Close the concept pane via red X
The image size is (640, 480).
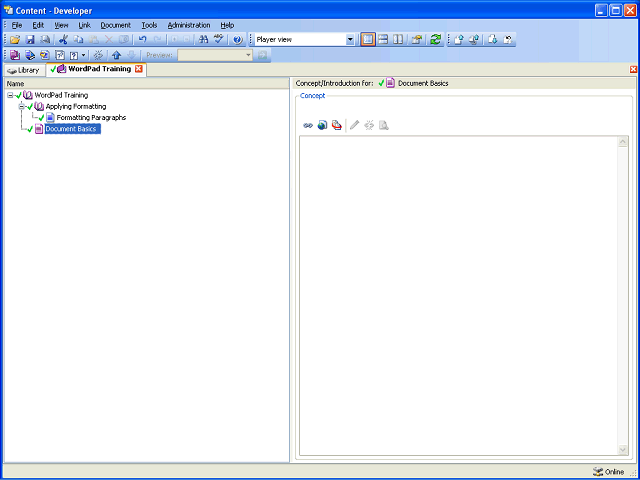(x=633, y=69)
